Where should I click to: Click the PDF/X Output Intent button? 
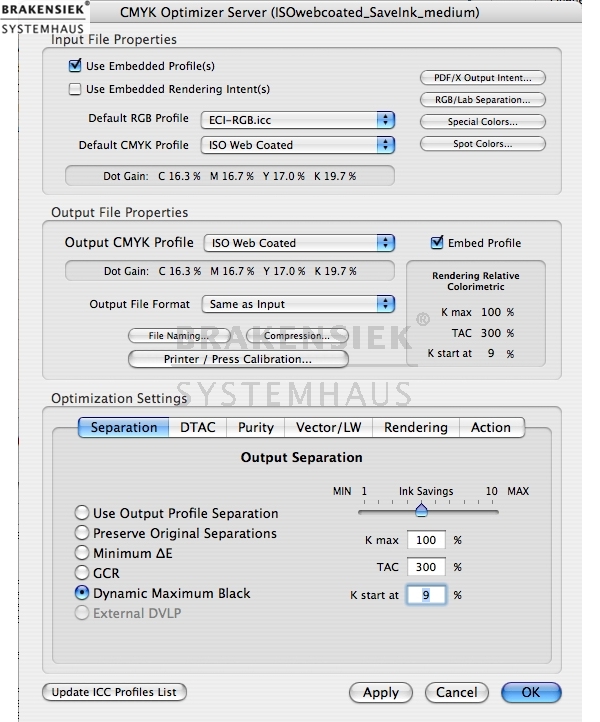(x=483, y=78)
